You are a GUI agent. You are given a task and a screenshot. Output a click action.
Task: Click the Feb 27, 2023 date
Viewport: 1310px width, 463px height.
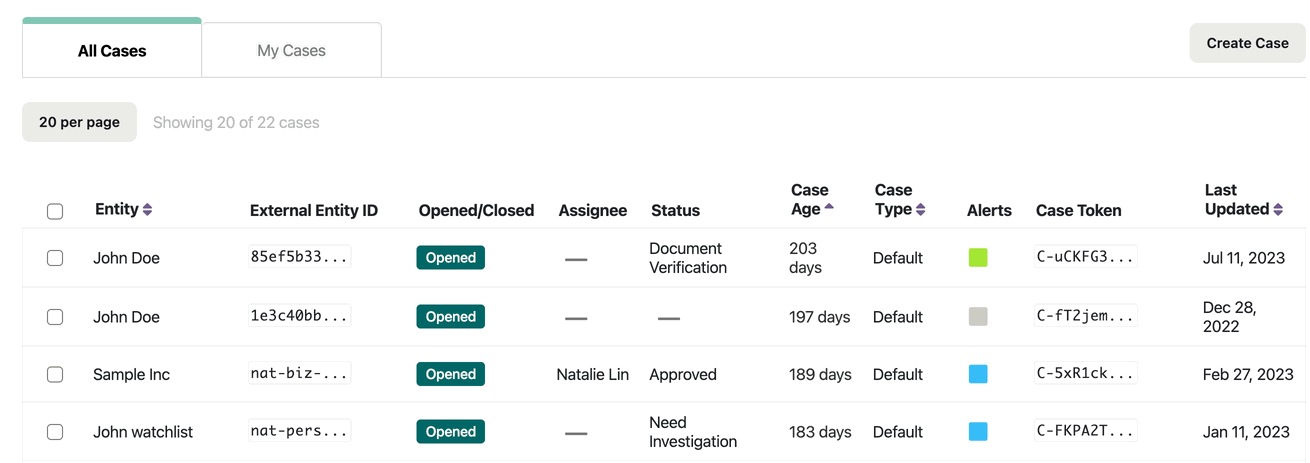1248,374
